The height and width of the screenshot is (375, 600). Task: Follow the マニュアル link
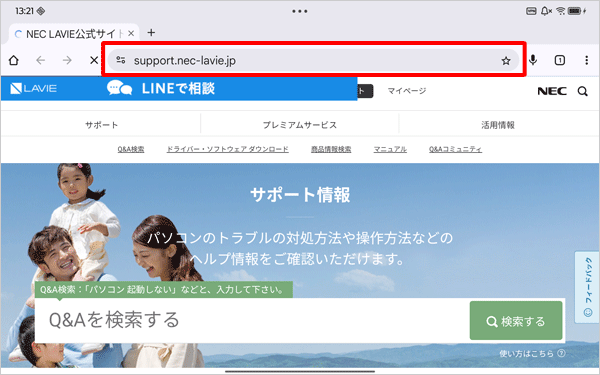tap(390, 149)
